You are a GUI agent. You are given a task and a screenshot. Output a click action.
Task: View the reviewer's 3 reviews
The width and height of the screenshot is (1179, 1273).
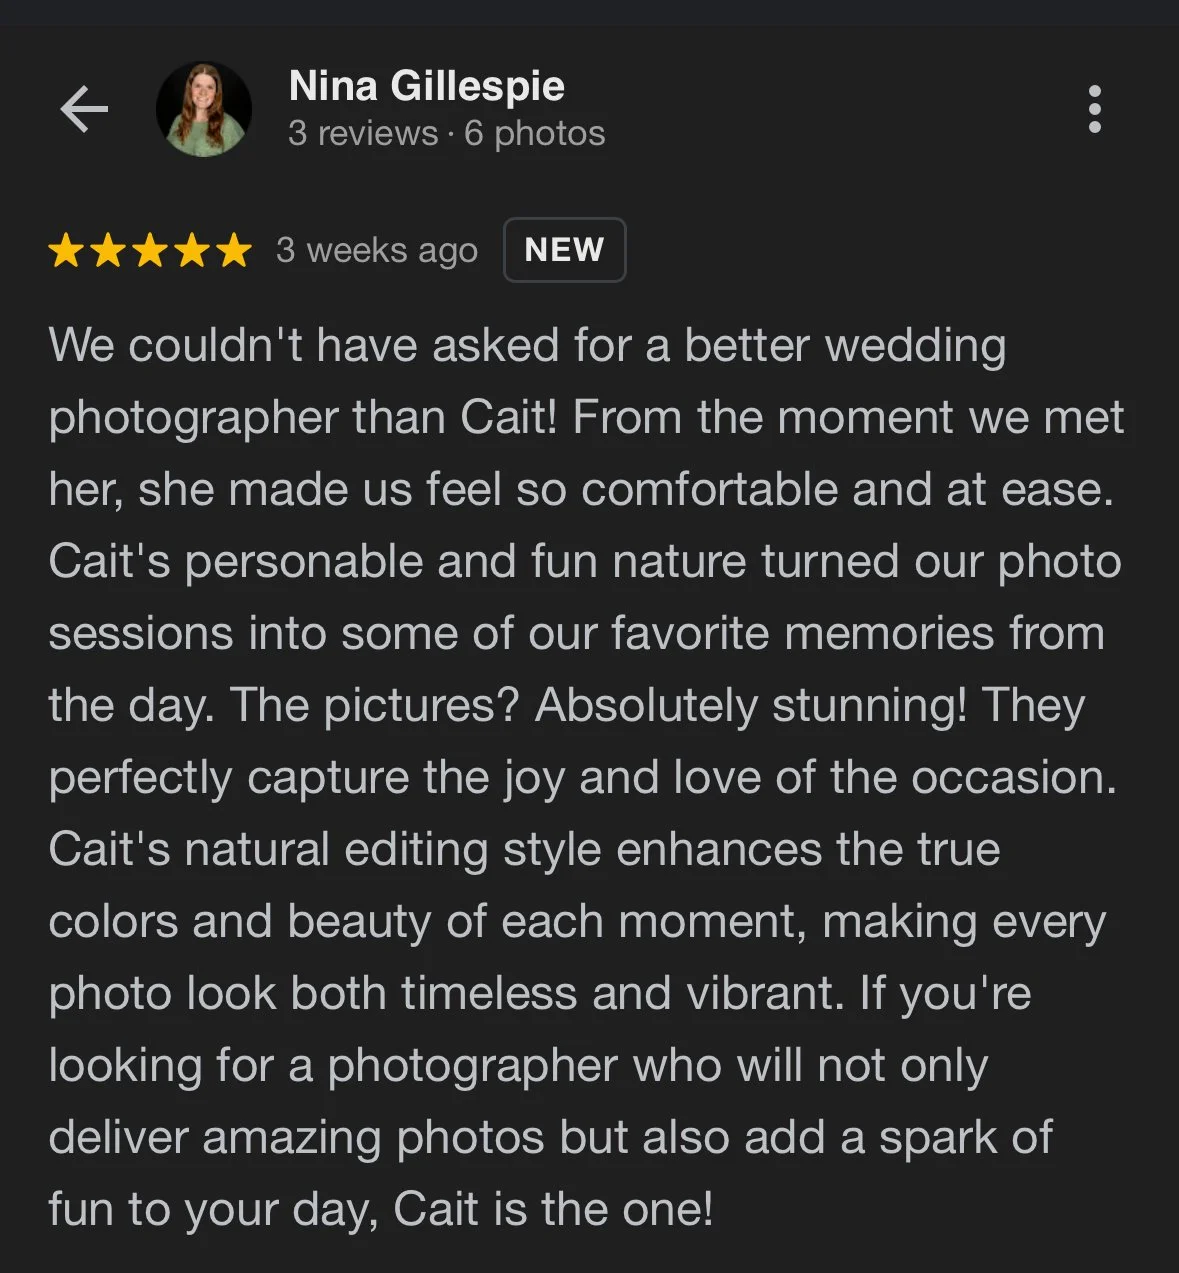click(x=363, y=133)
